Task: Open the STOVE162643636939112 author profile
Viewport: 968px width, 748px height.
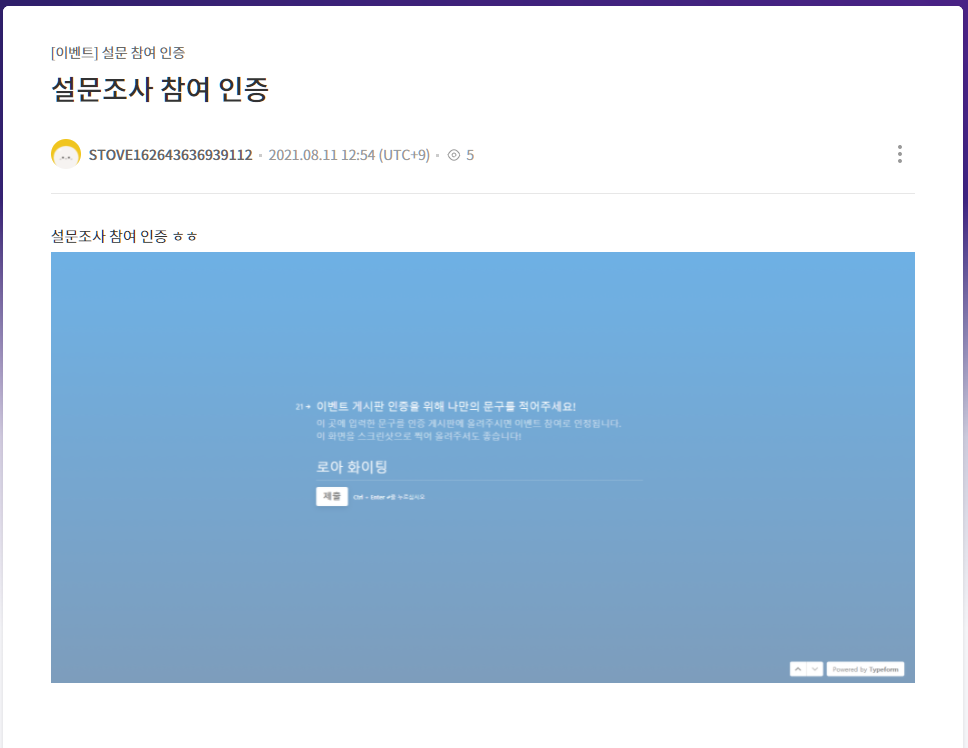Action: click(x=170, y=155)
